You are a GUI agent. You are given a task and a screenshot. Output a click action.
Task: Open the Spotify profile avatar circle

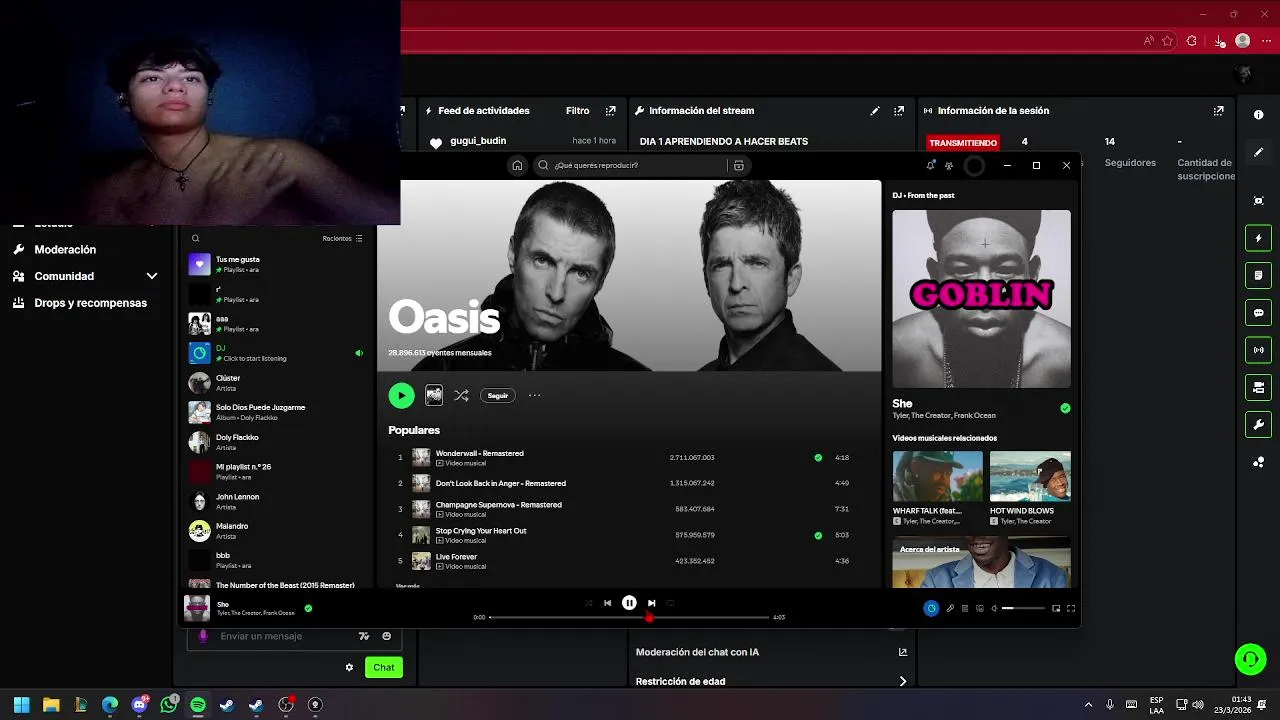pos(974,166)
